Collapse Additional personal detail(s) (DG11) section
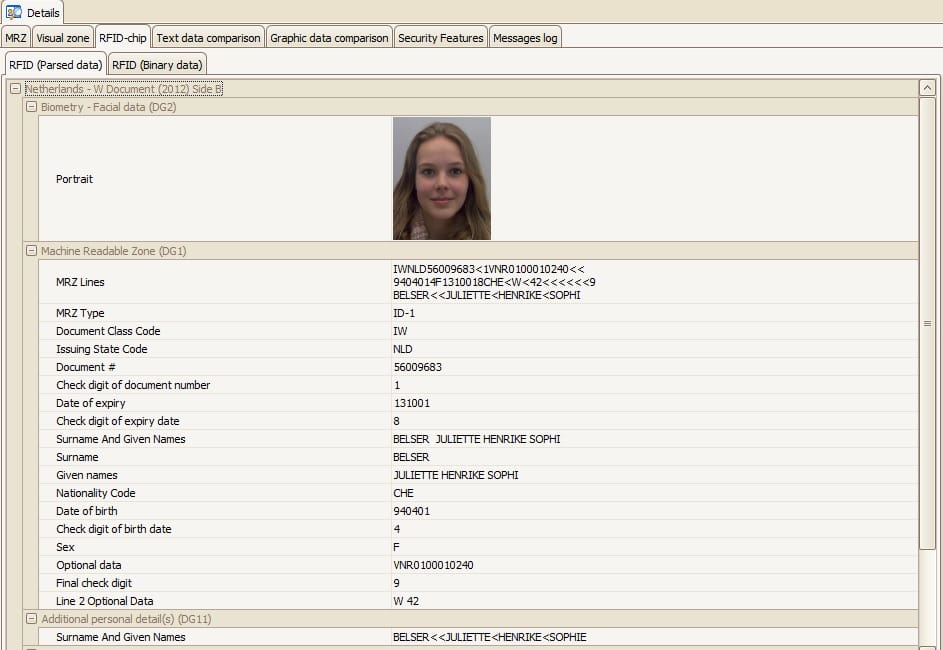The image size is (943, 650). point(31,619)
